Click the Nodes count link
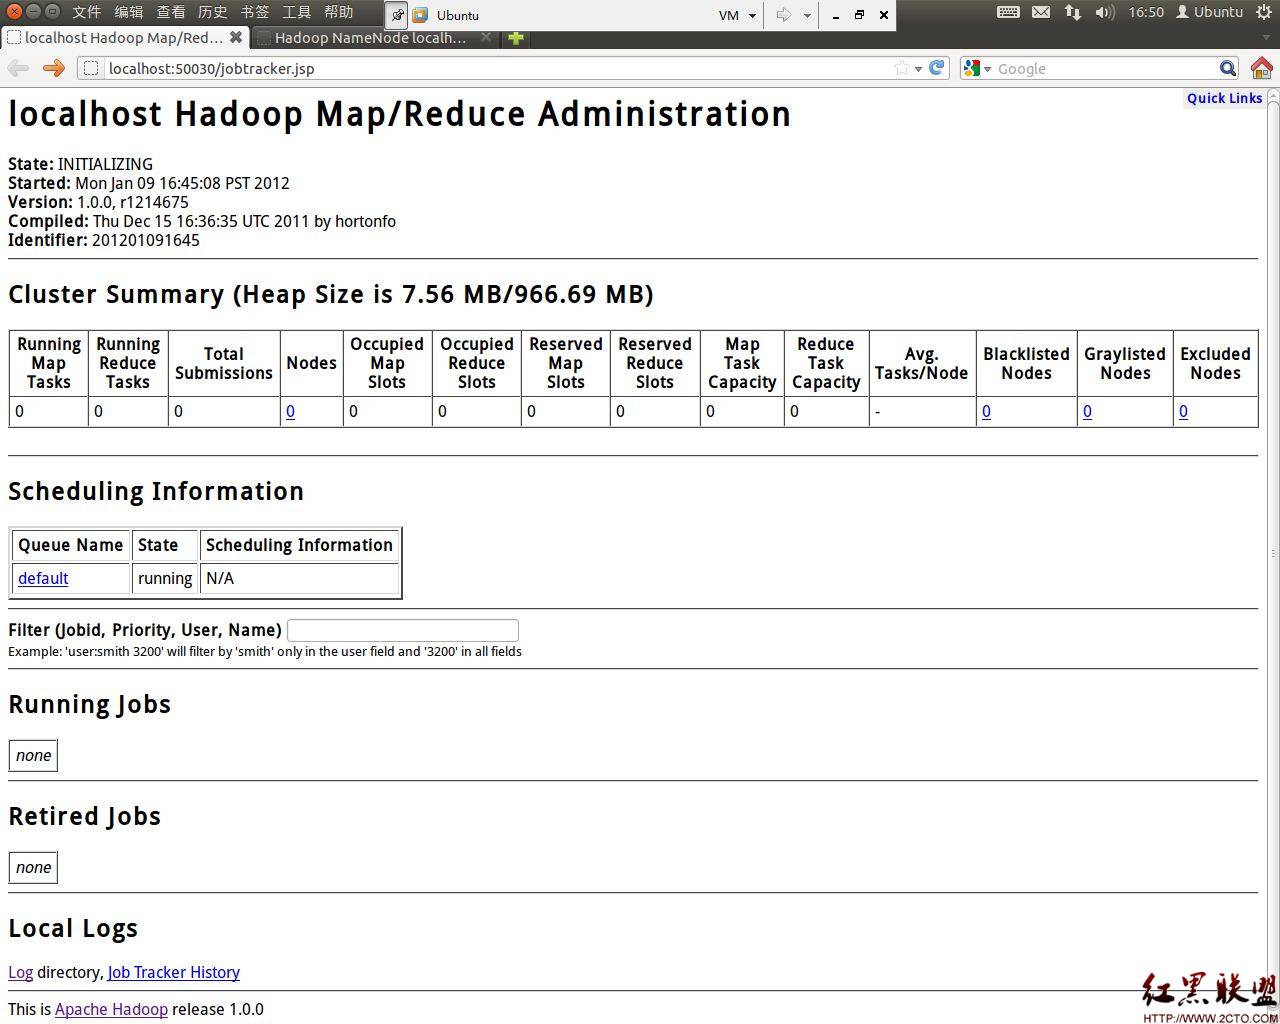Image resolution: width=1280 pixels, height=1024 pixels. click(x=290, y=411)
